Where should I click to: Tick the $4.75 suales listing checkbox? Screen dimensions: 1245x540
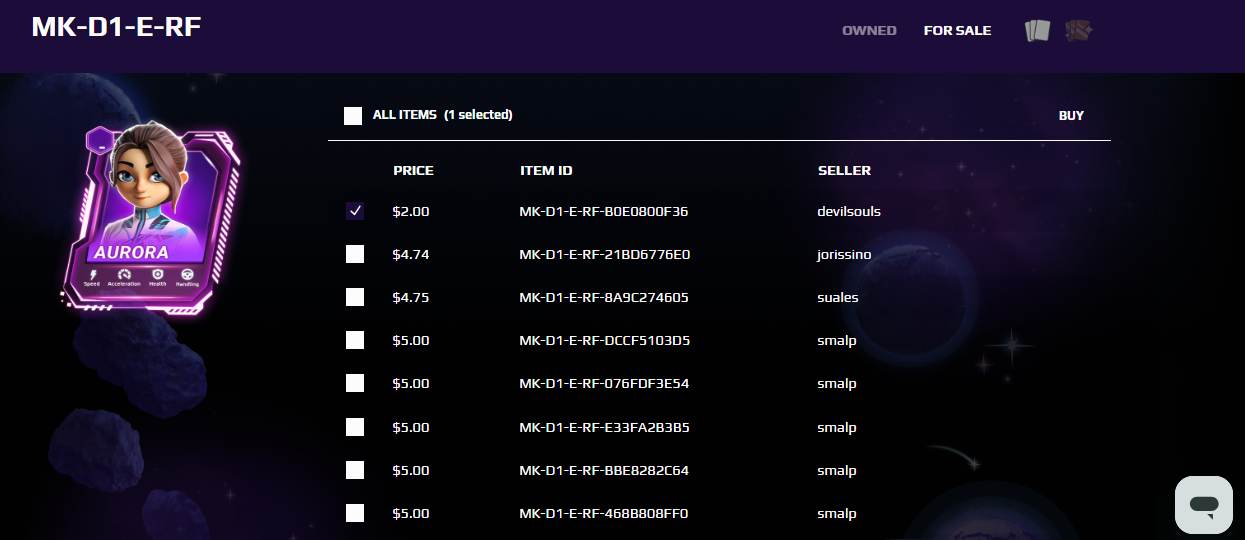(x=355, y=297)
